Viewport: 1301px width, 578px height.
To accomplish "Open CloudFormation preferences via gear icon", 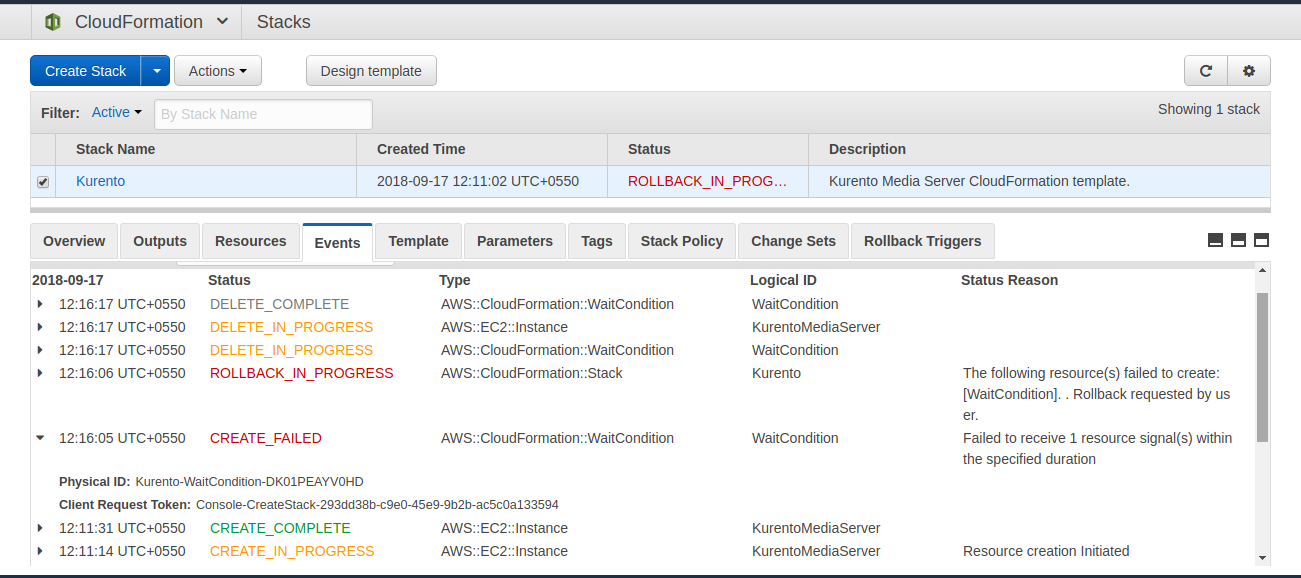I will (1248, 70).
